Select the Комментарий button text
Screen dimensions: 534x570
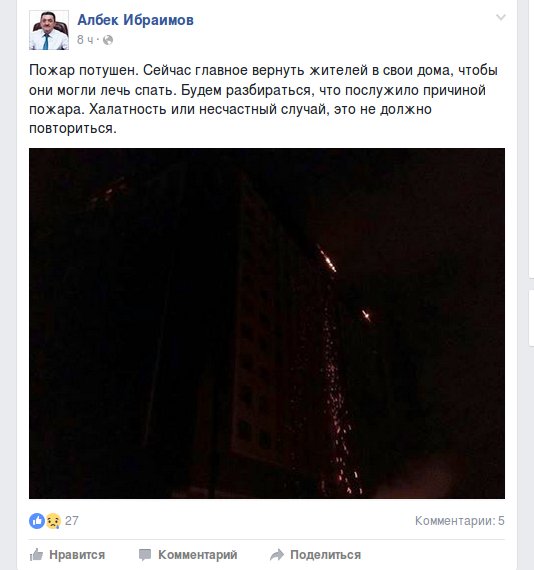tap(197, 555)
